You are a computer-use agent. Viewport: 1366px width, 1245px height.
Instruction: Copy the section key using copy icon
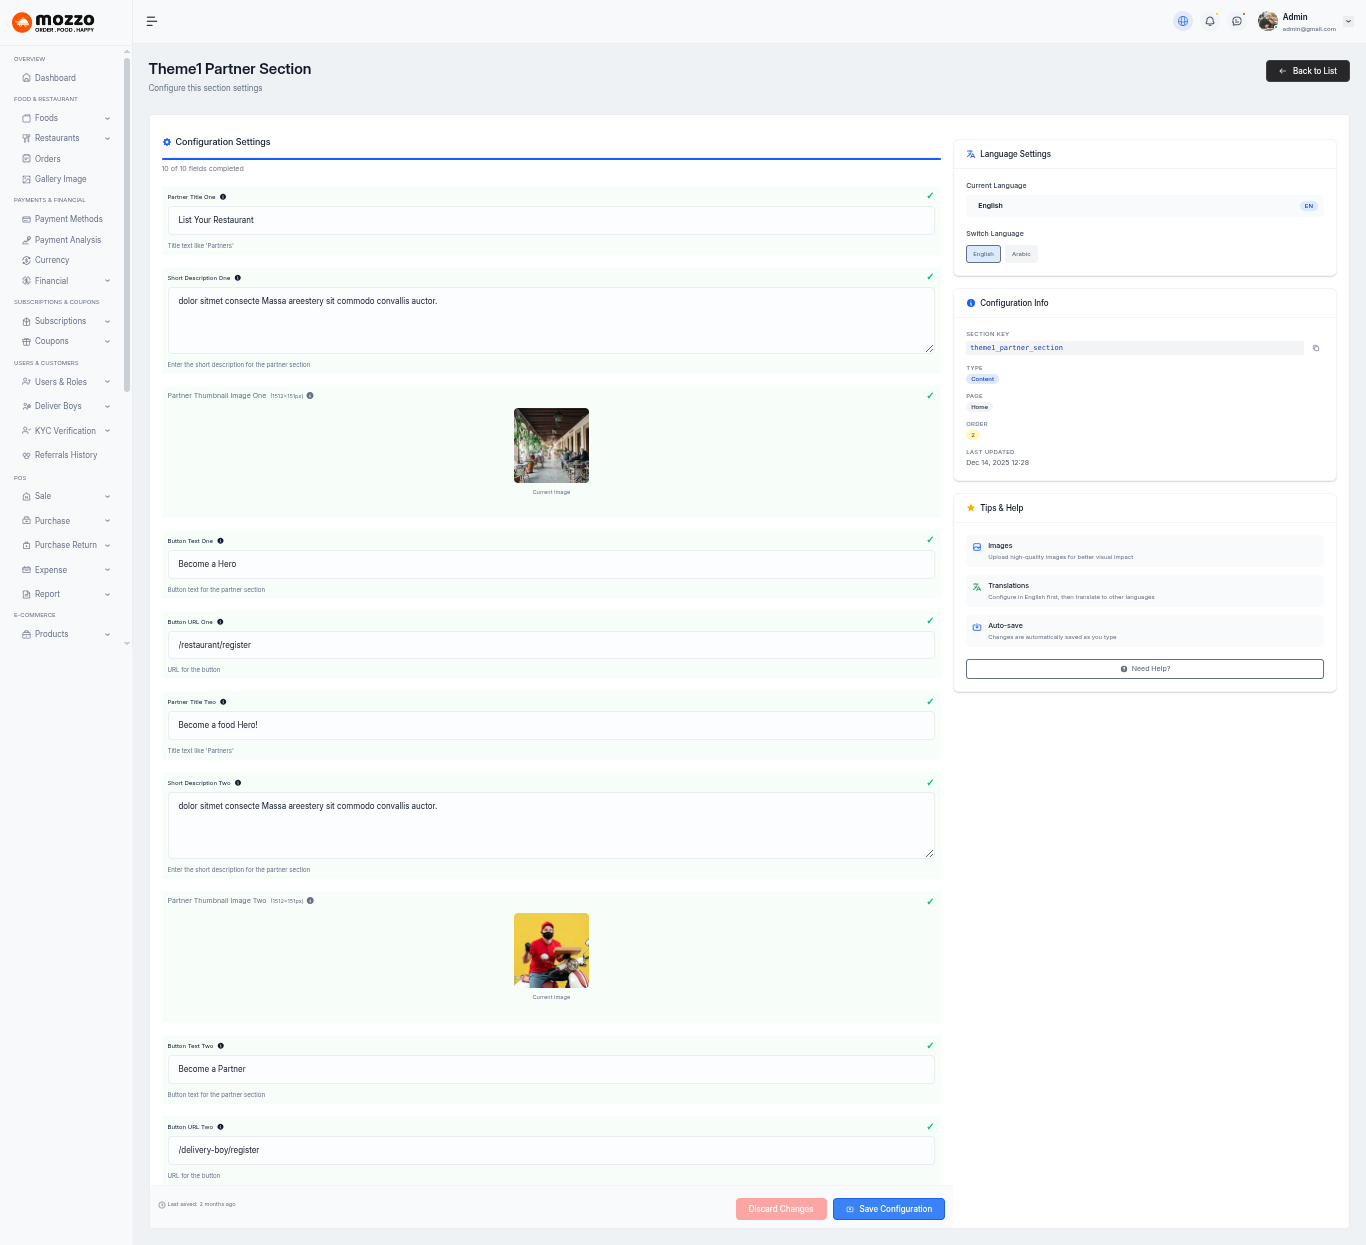[1316, 348]
